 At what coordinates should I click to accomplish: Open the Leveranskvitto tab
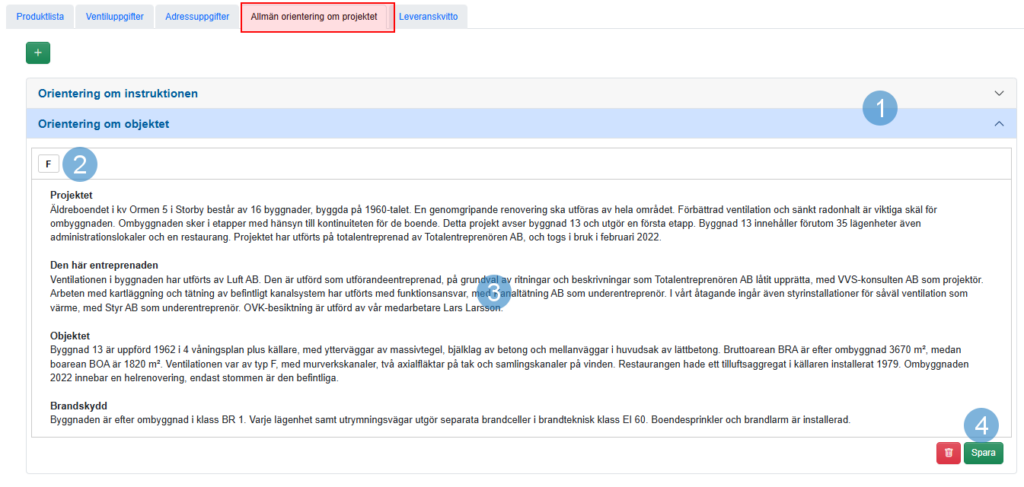[428, 17]
